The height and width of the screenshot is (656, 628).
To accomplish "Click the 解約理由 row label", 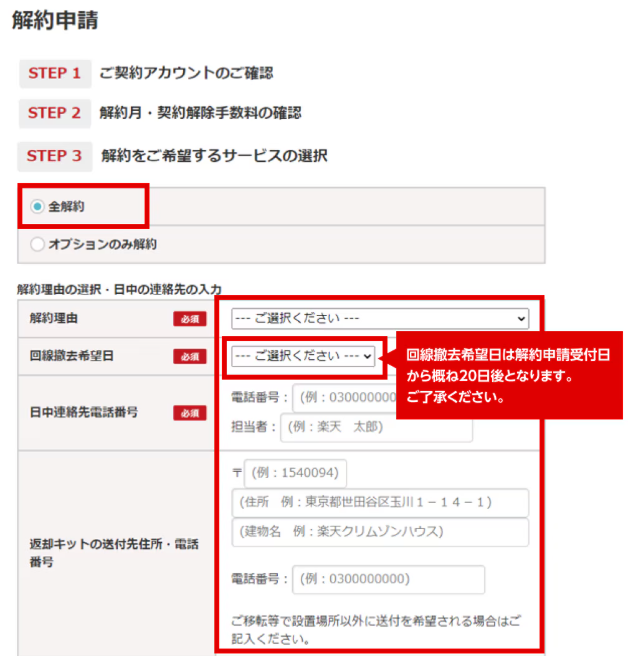I will coord(54,318).
